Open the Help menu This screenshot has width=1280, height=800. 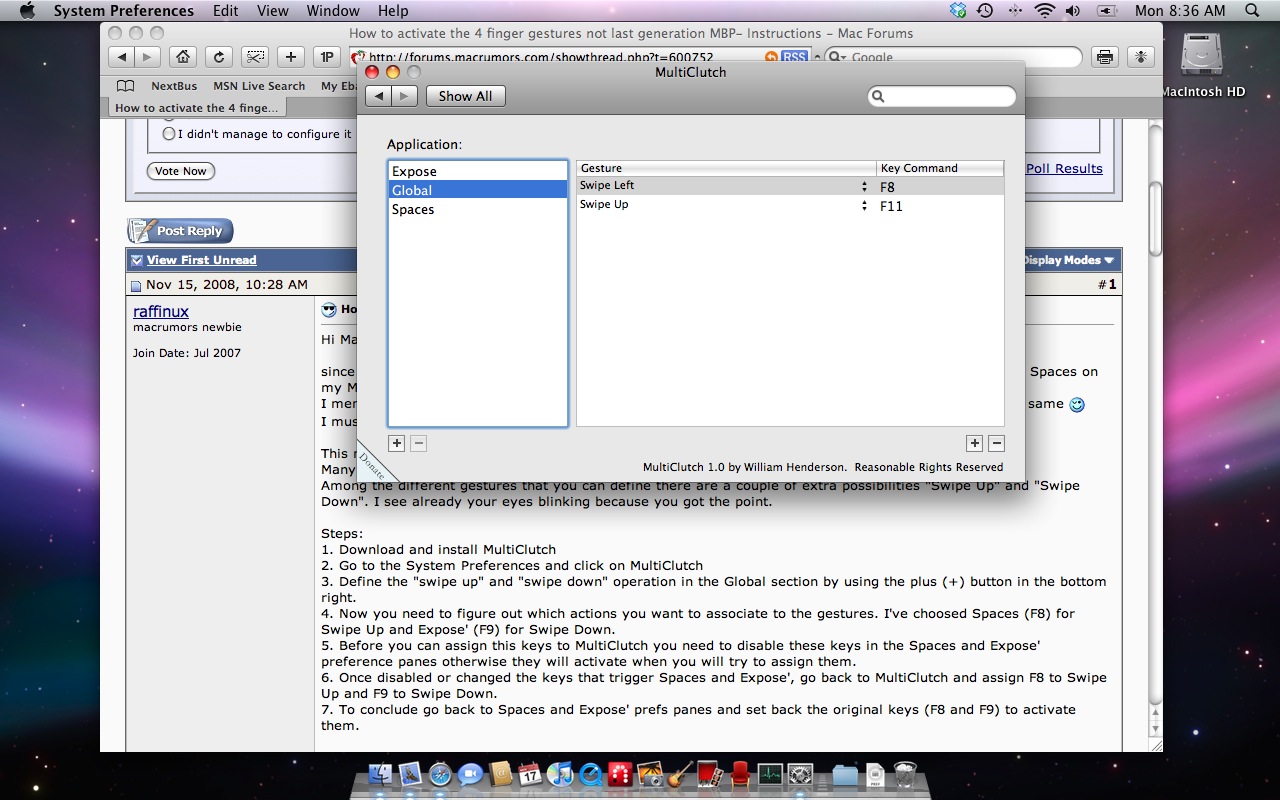click(393, 11)
